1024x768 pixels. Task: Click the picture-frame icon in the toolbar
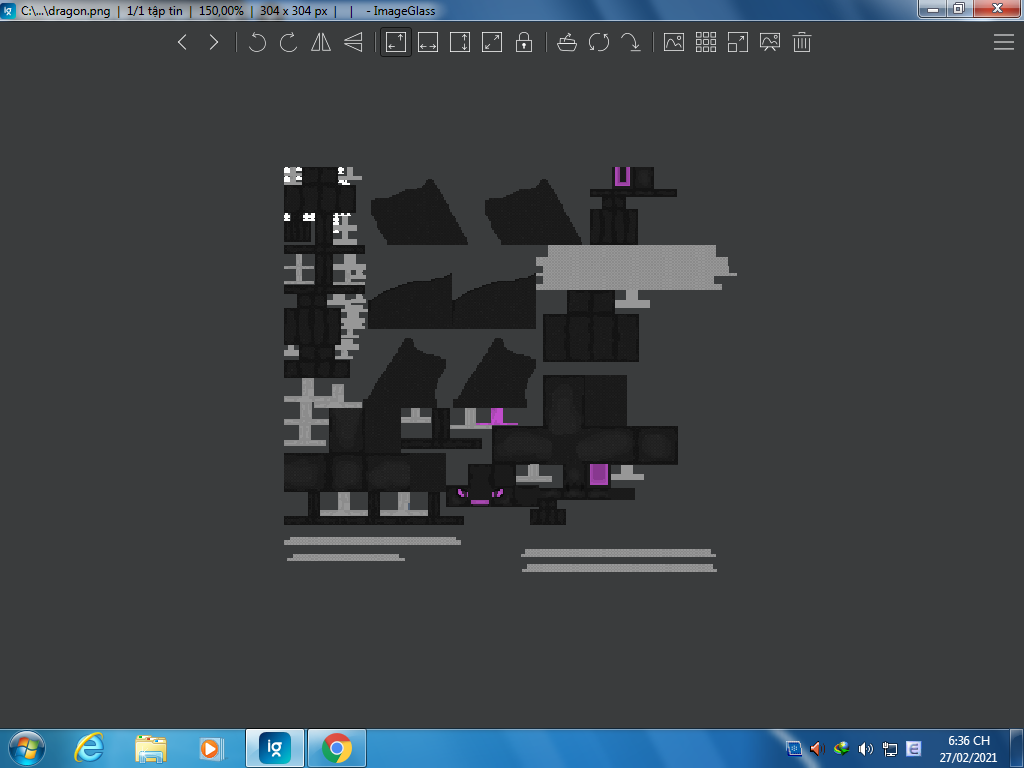pos(674,42)
